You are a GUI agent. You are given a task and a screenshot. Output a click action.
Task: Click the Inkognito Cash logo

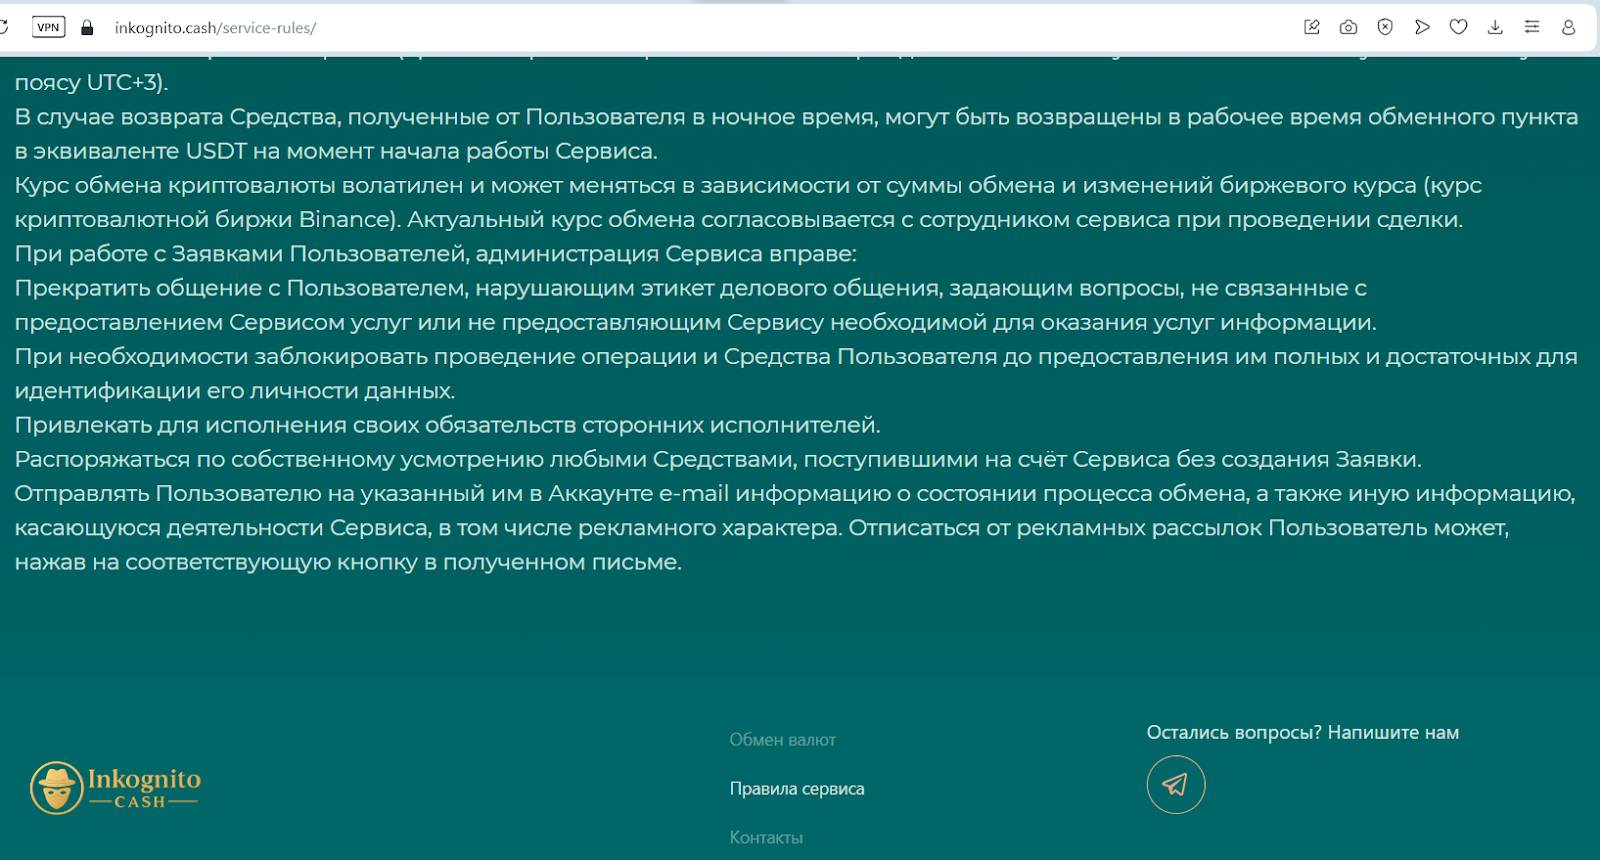115,788
